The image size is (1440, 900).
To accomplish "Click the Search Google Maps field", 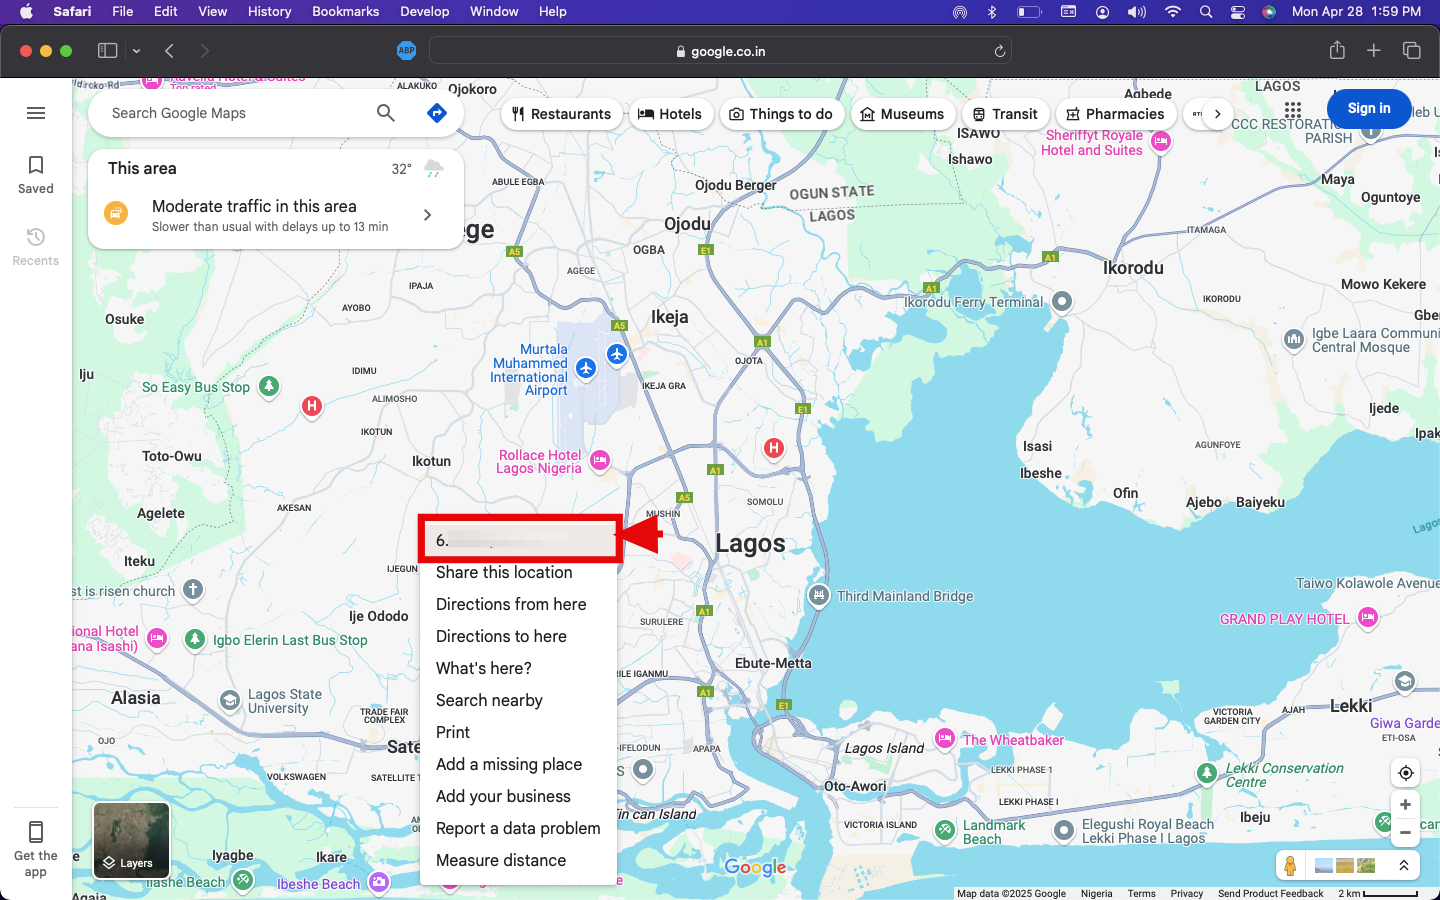I will pyautogui.click(x=235, y=113).
